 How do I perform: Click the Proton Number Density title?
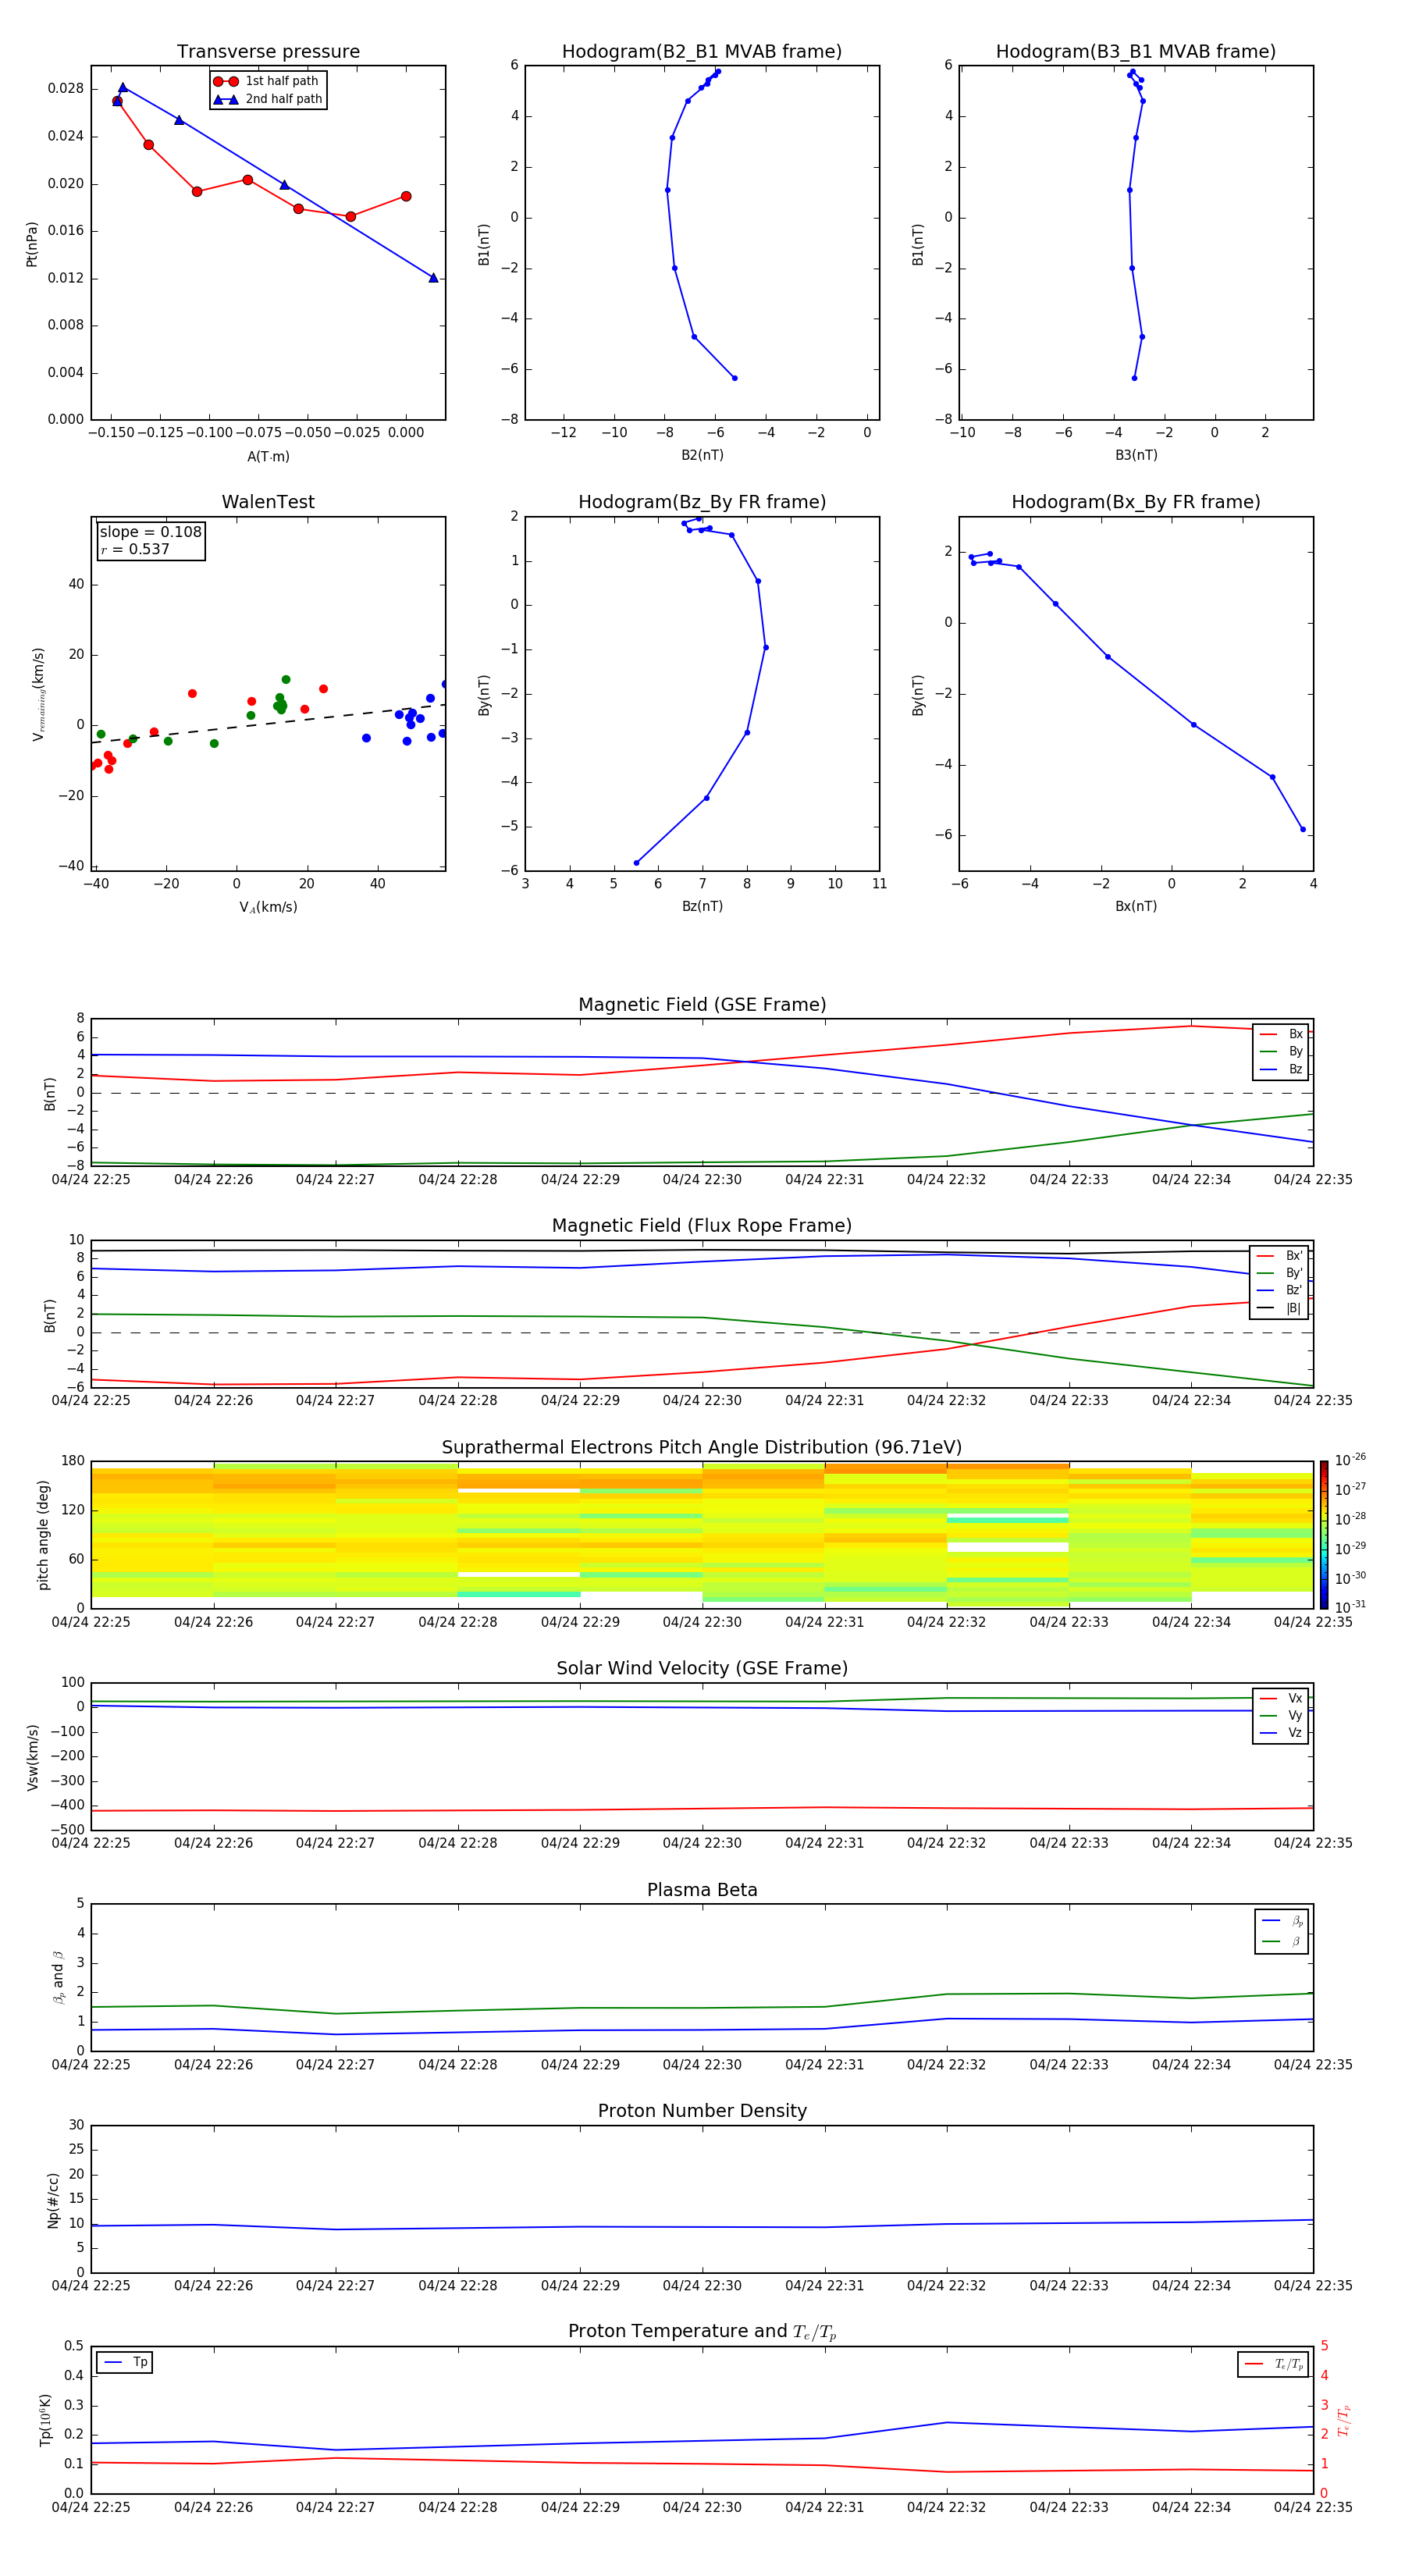(702, 2111)
